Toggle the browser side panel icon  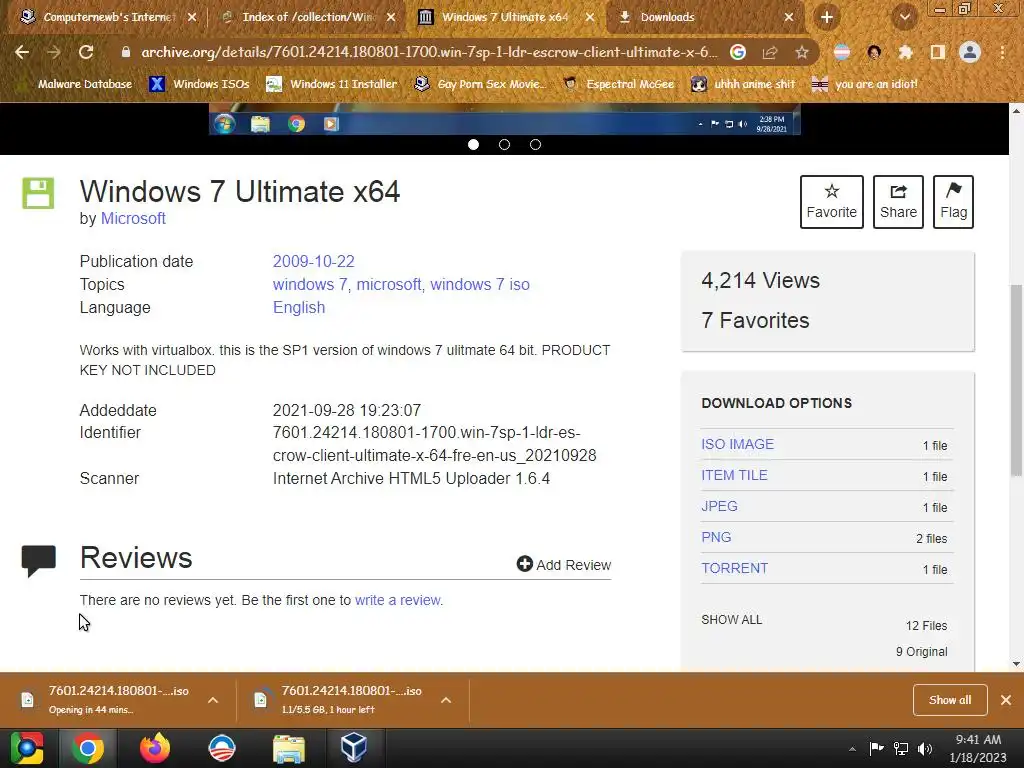click(x=938, y=52)
